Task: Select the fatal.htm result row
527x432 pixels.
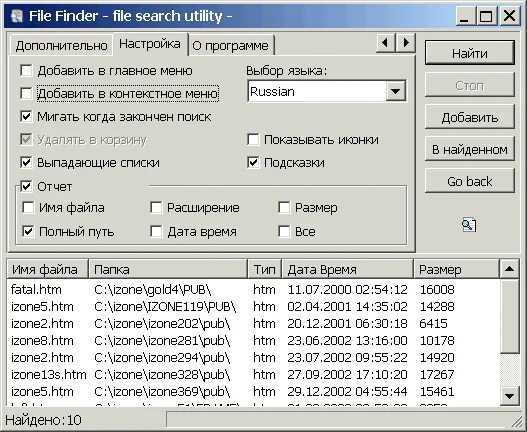Action: tap(253, 289)
